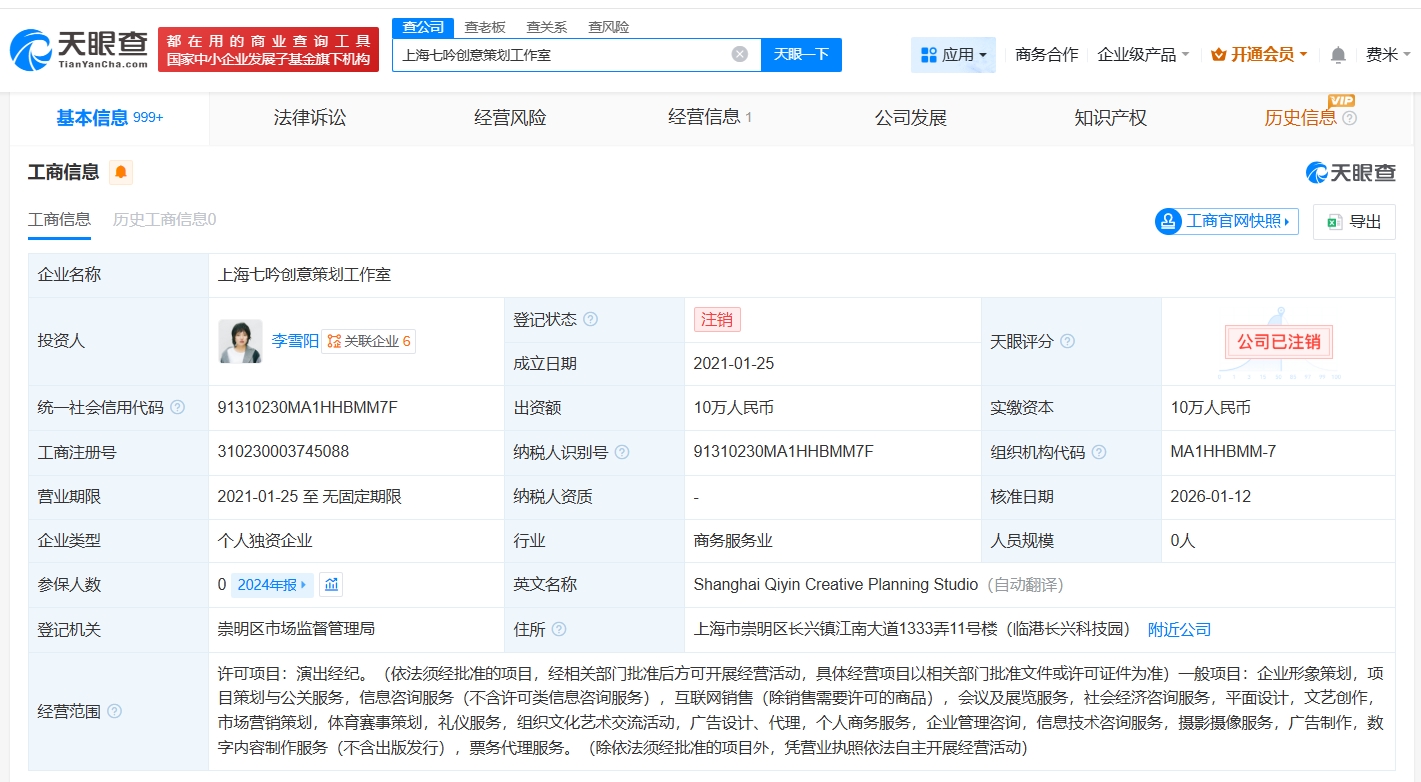
Task: Open investor 李雪阳 profile link
Action: point(295,341)
